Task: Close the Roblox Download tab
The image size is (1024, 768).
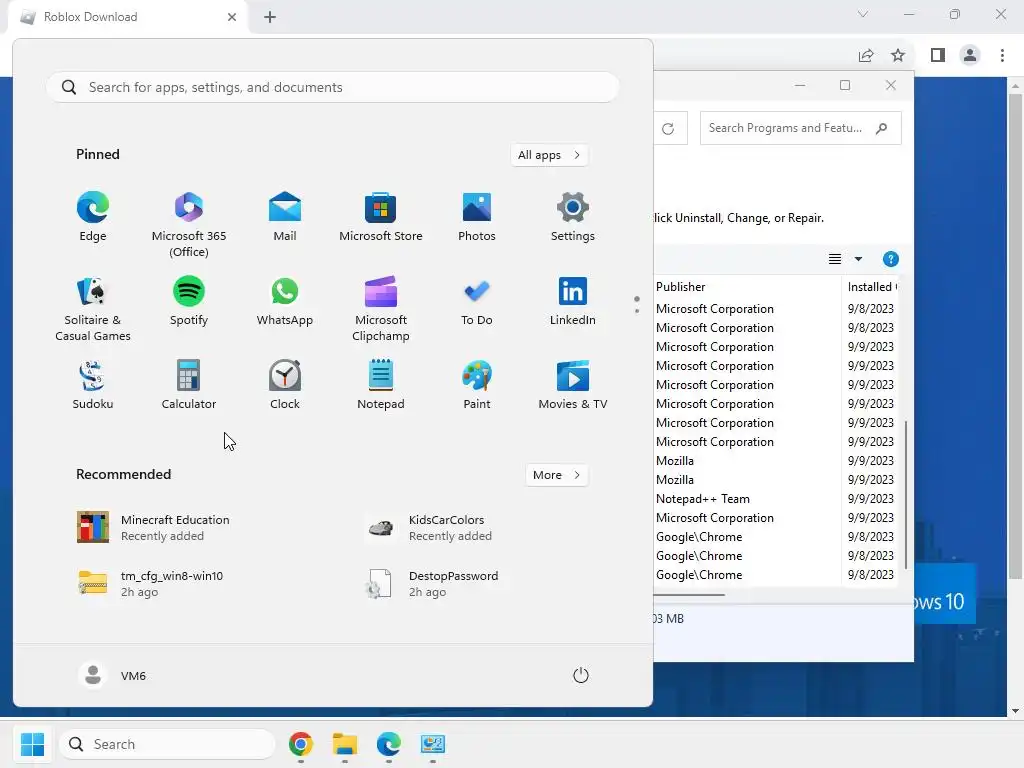Action: (232, 17)
